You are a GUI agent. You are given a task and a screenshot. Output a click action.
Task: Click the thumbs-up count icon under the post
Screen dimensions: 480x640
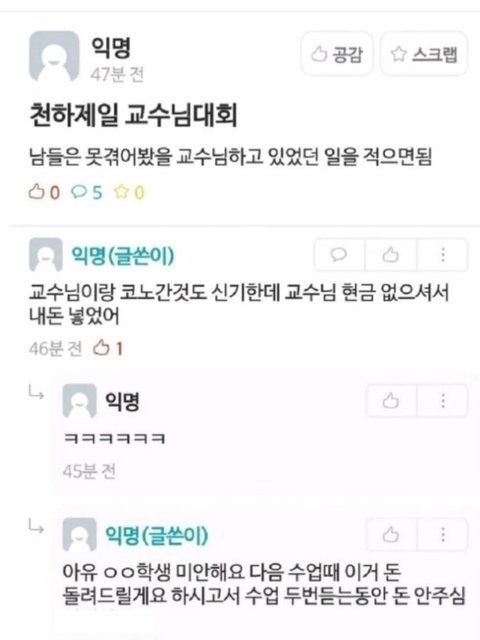(x=36, y=191)
